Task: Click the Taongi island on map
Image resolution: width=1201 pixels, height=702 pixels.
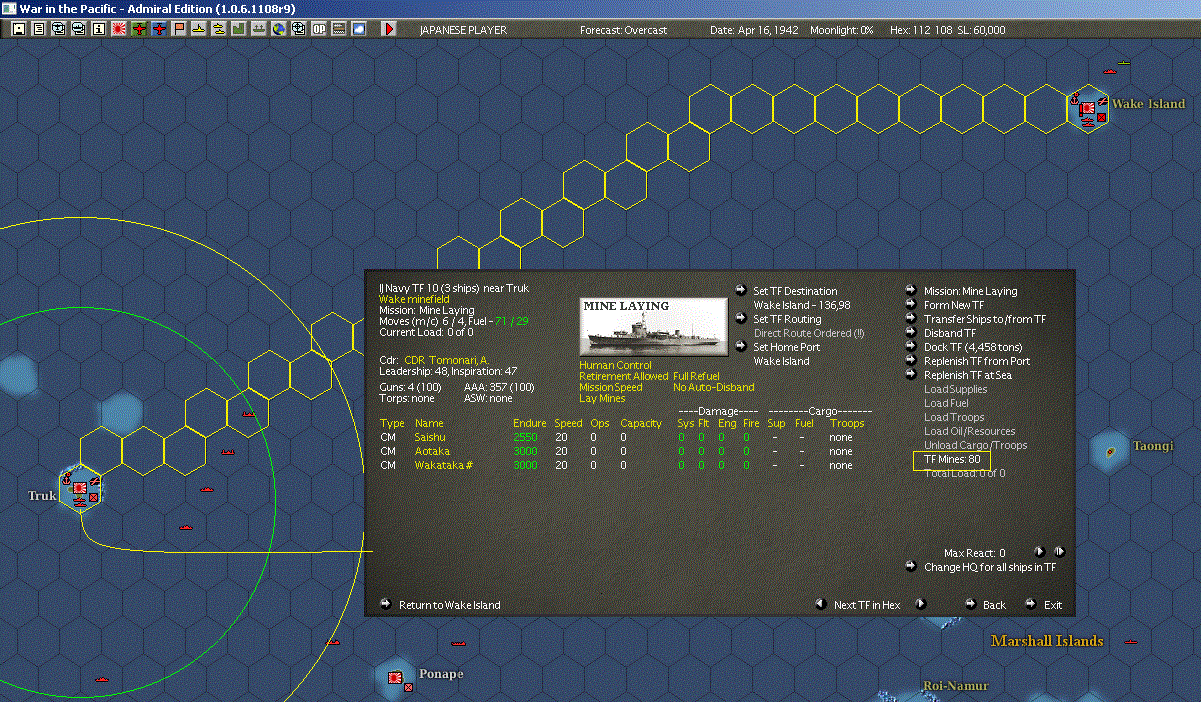Action: tap(1110, 453)
